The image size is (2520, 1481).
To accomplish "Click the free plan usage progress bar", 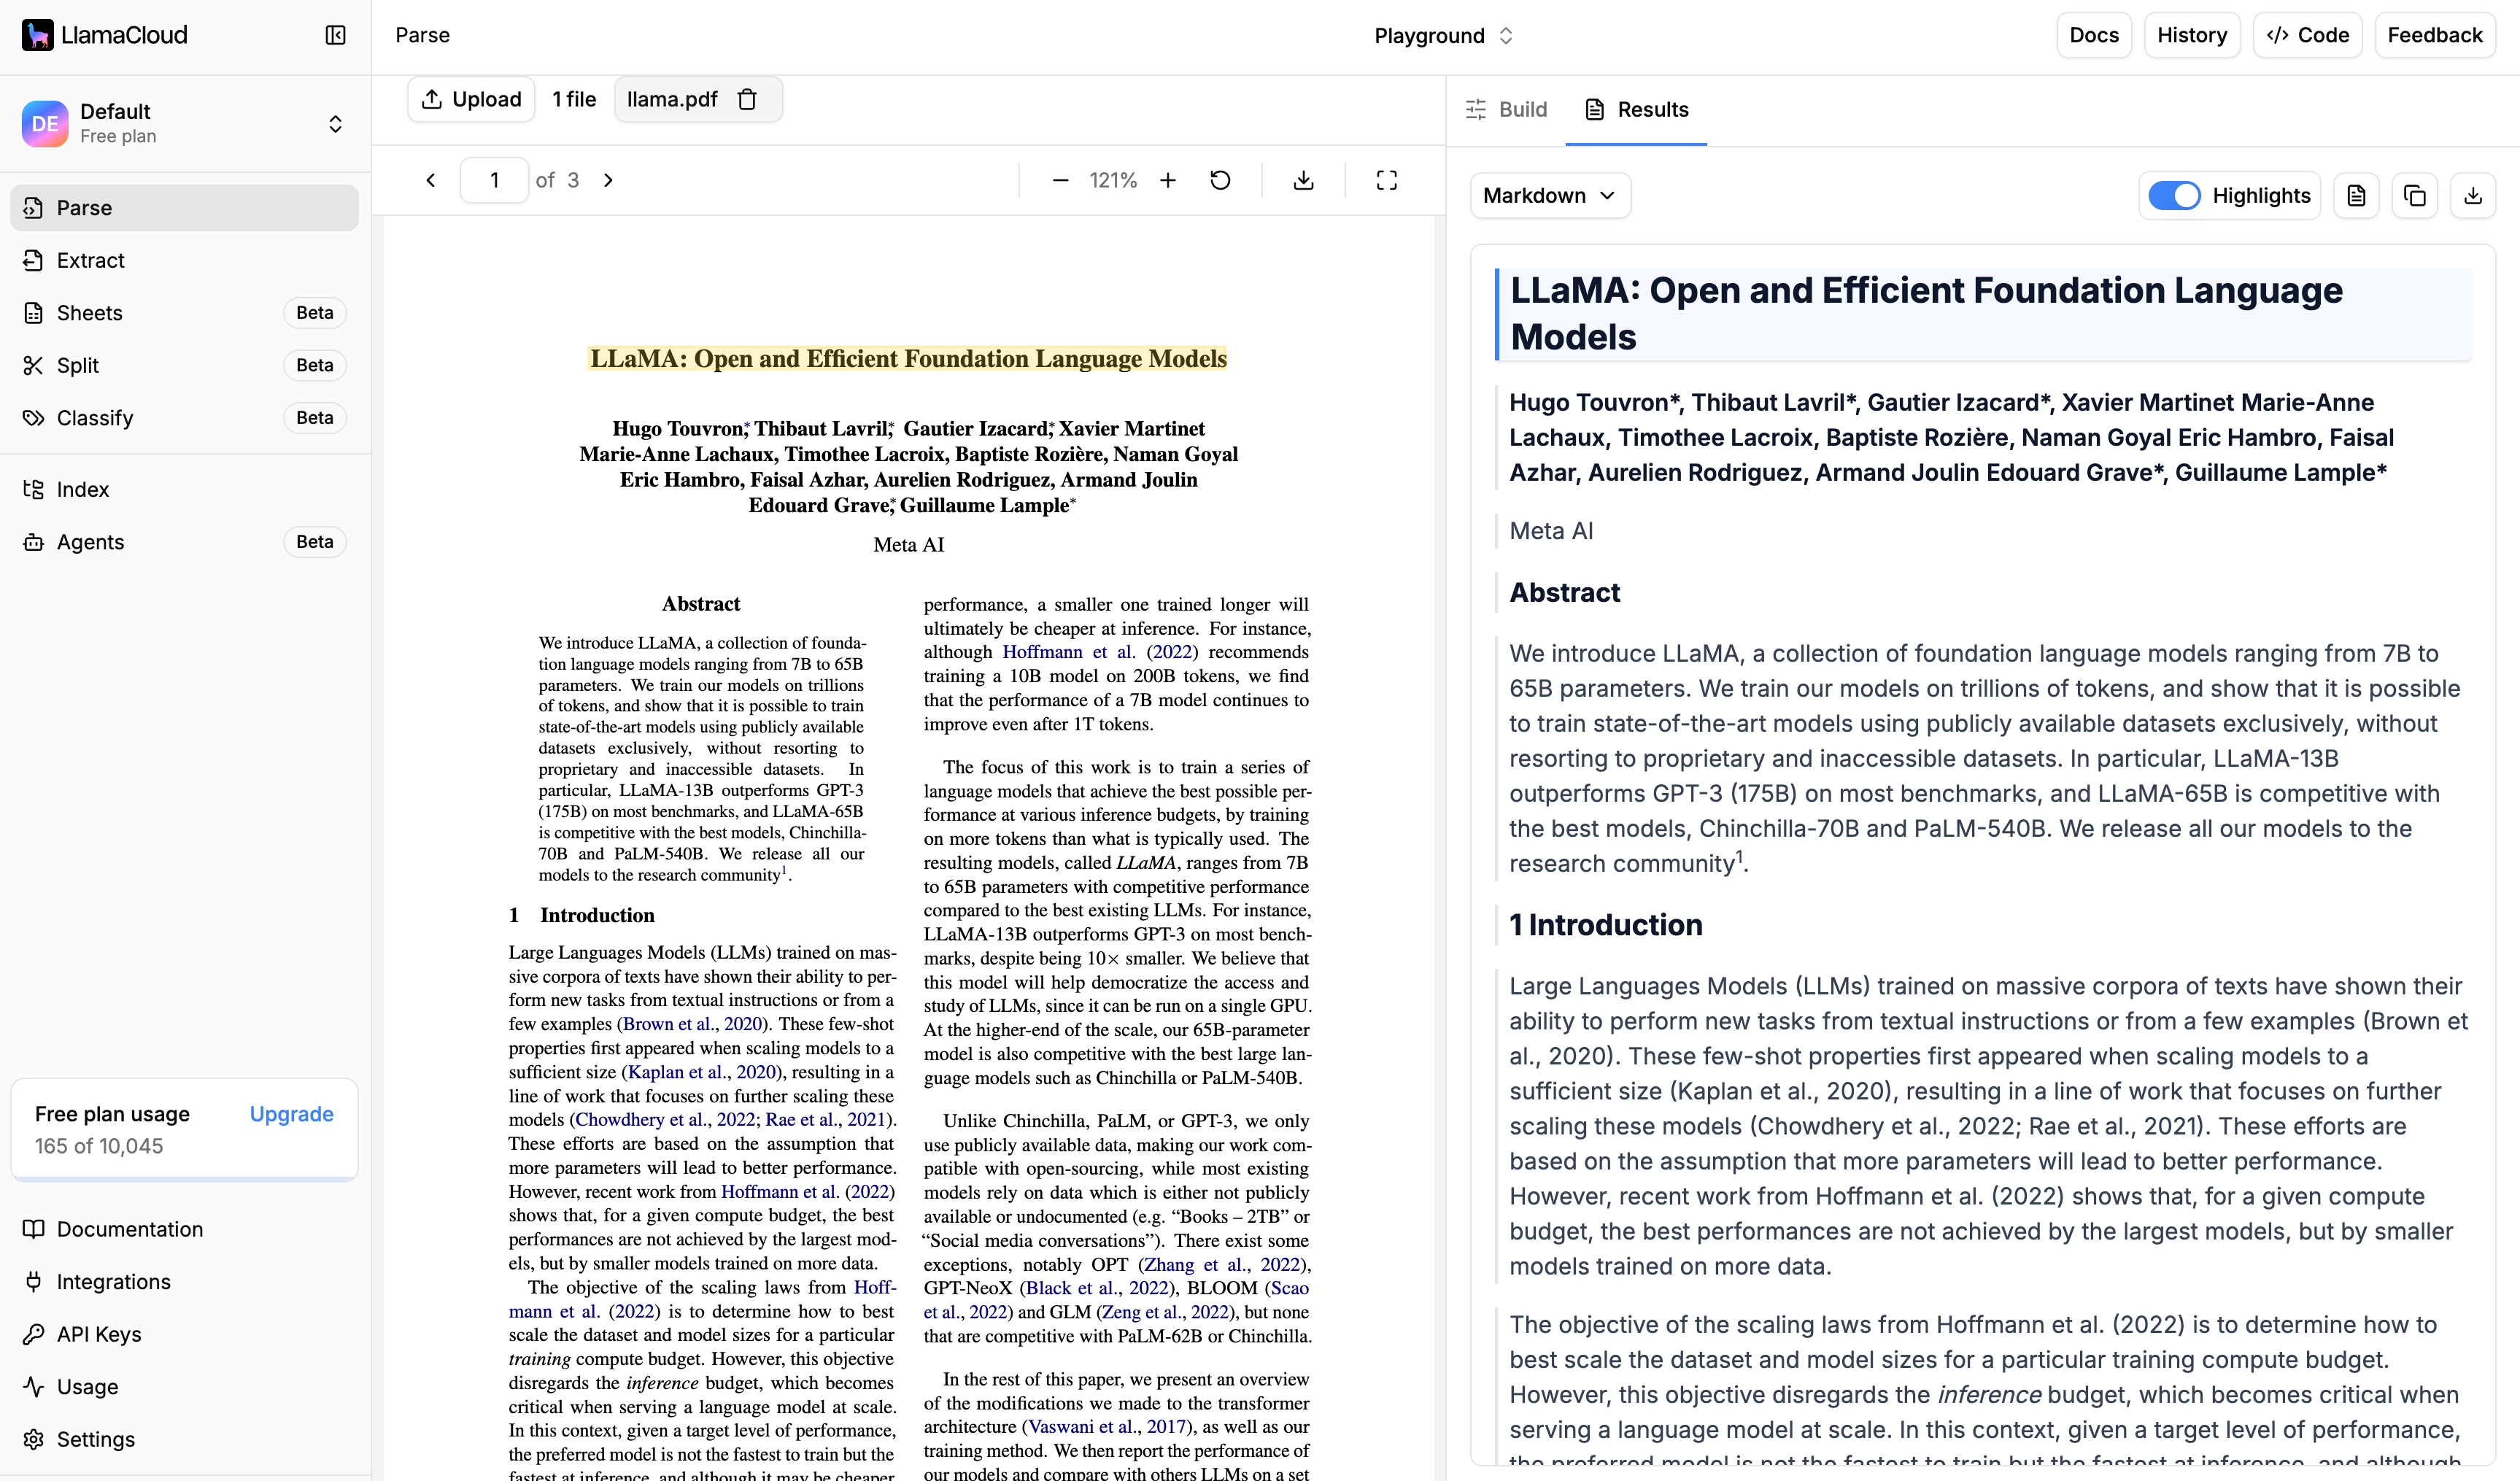I will (x=184, y=1179).
